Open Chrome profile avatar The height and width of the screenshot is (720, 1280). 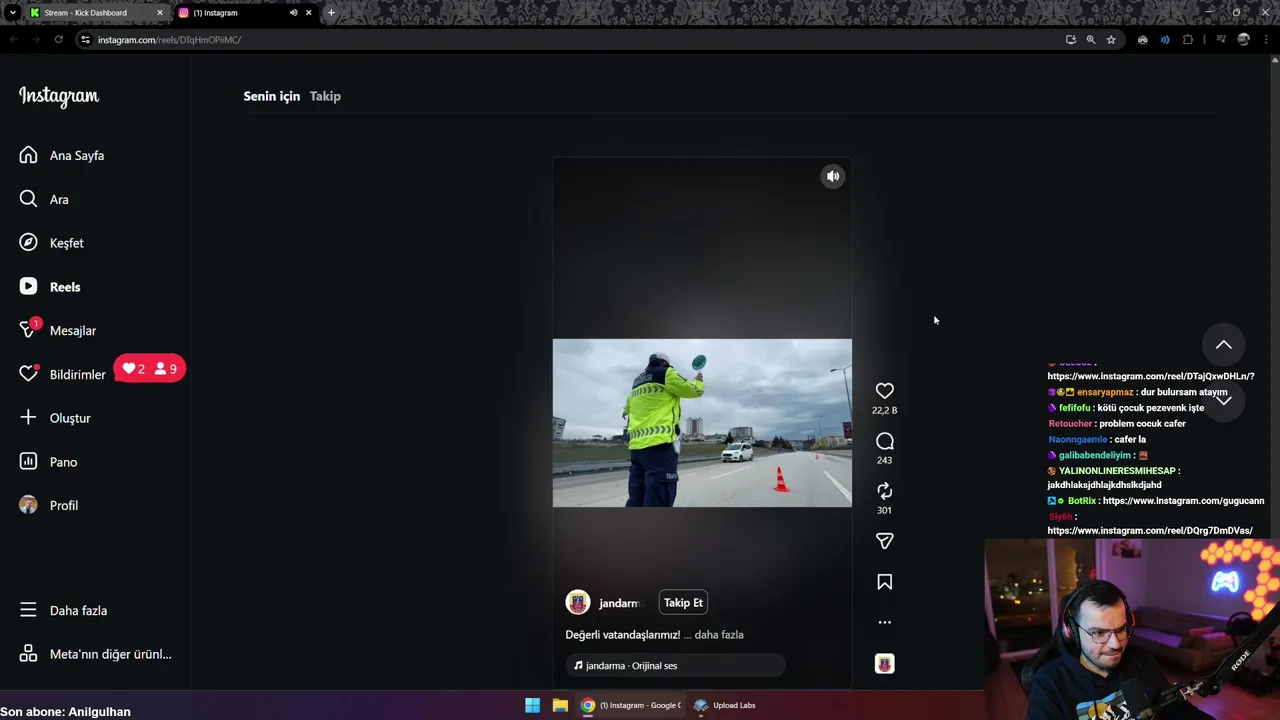1244,40
